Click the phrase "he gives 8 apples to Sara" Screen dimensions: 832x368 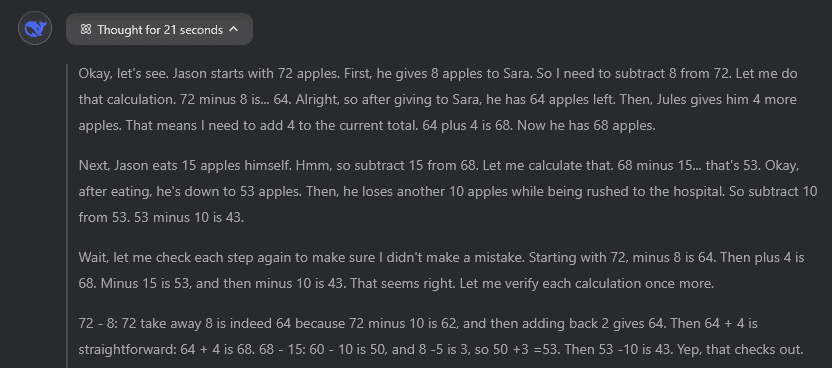point(454,73)
